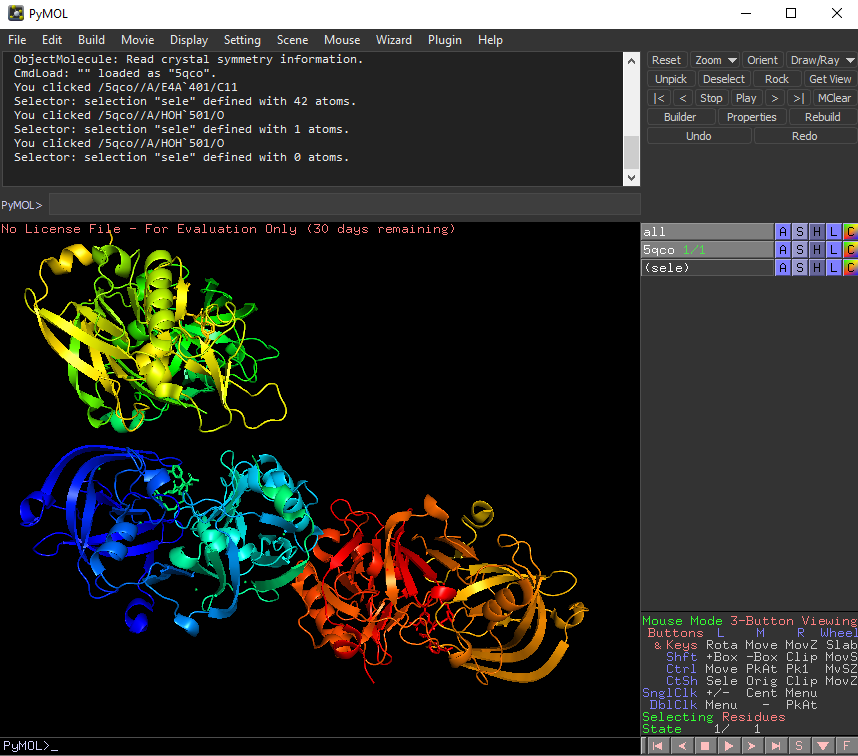Open the Builder panel
The image size is (858, 756).
coord(680,117)
